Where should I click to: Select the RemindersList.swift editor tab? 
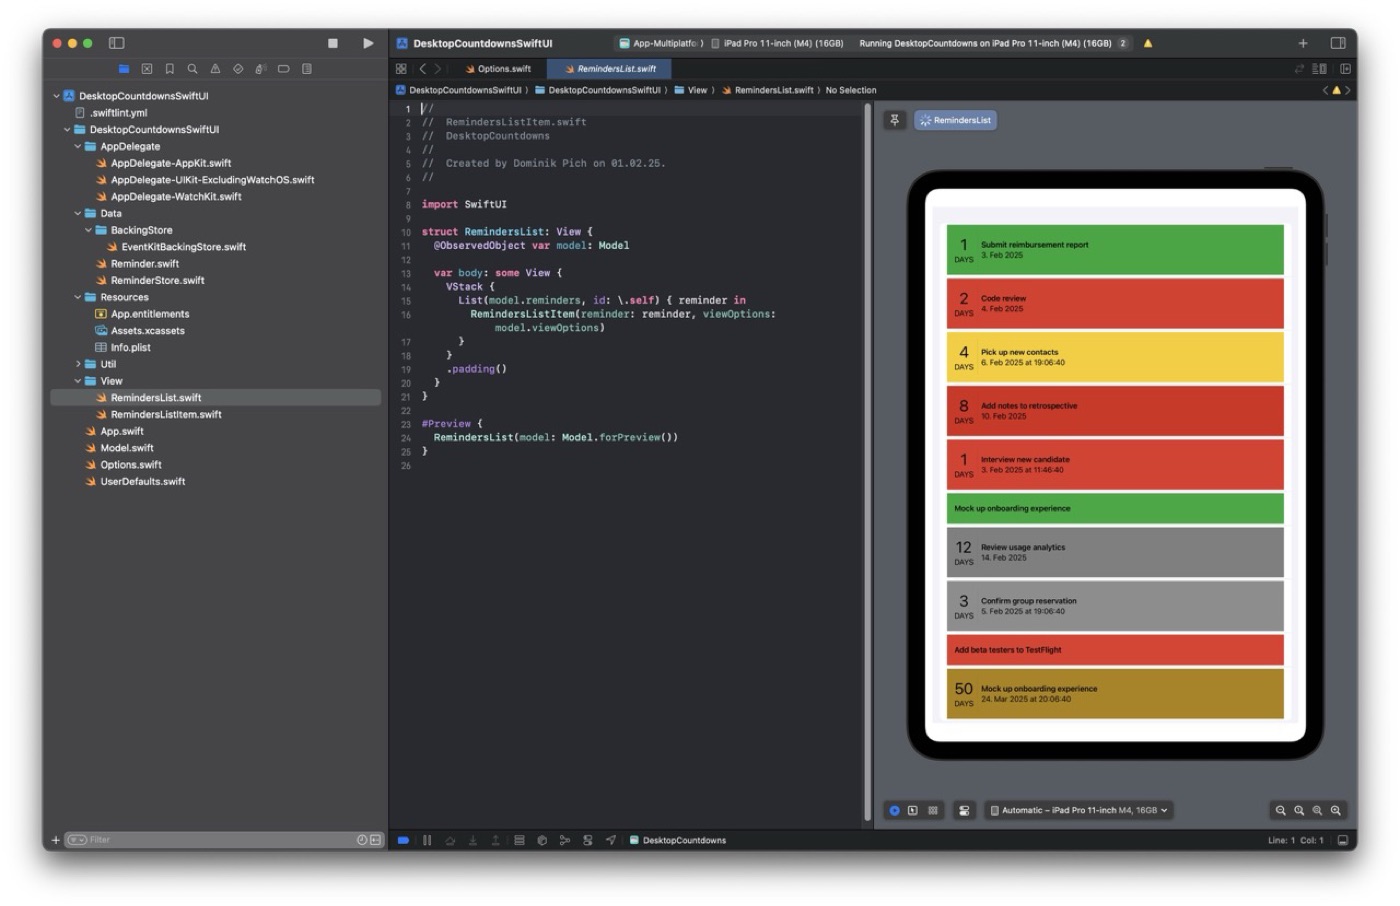click(x=610, y=69)
